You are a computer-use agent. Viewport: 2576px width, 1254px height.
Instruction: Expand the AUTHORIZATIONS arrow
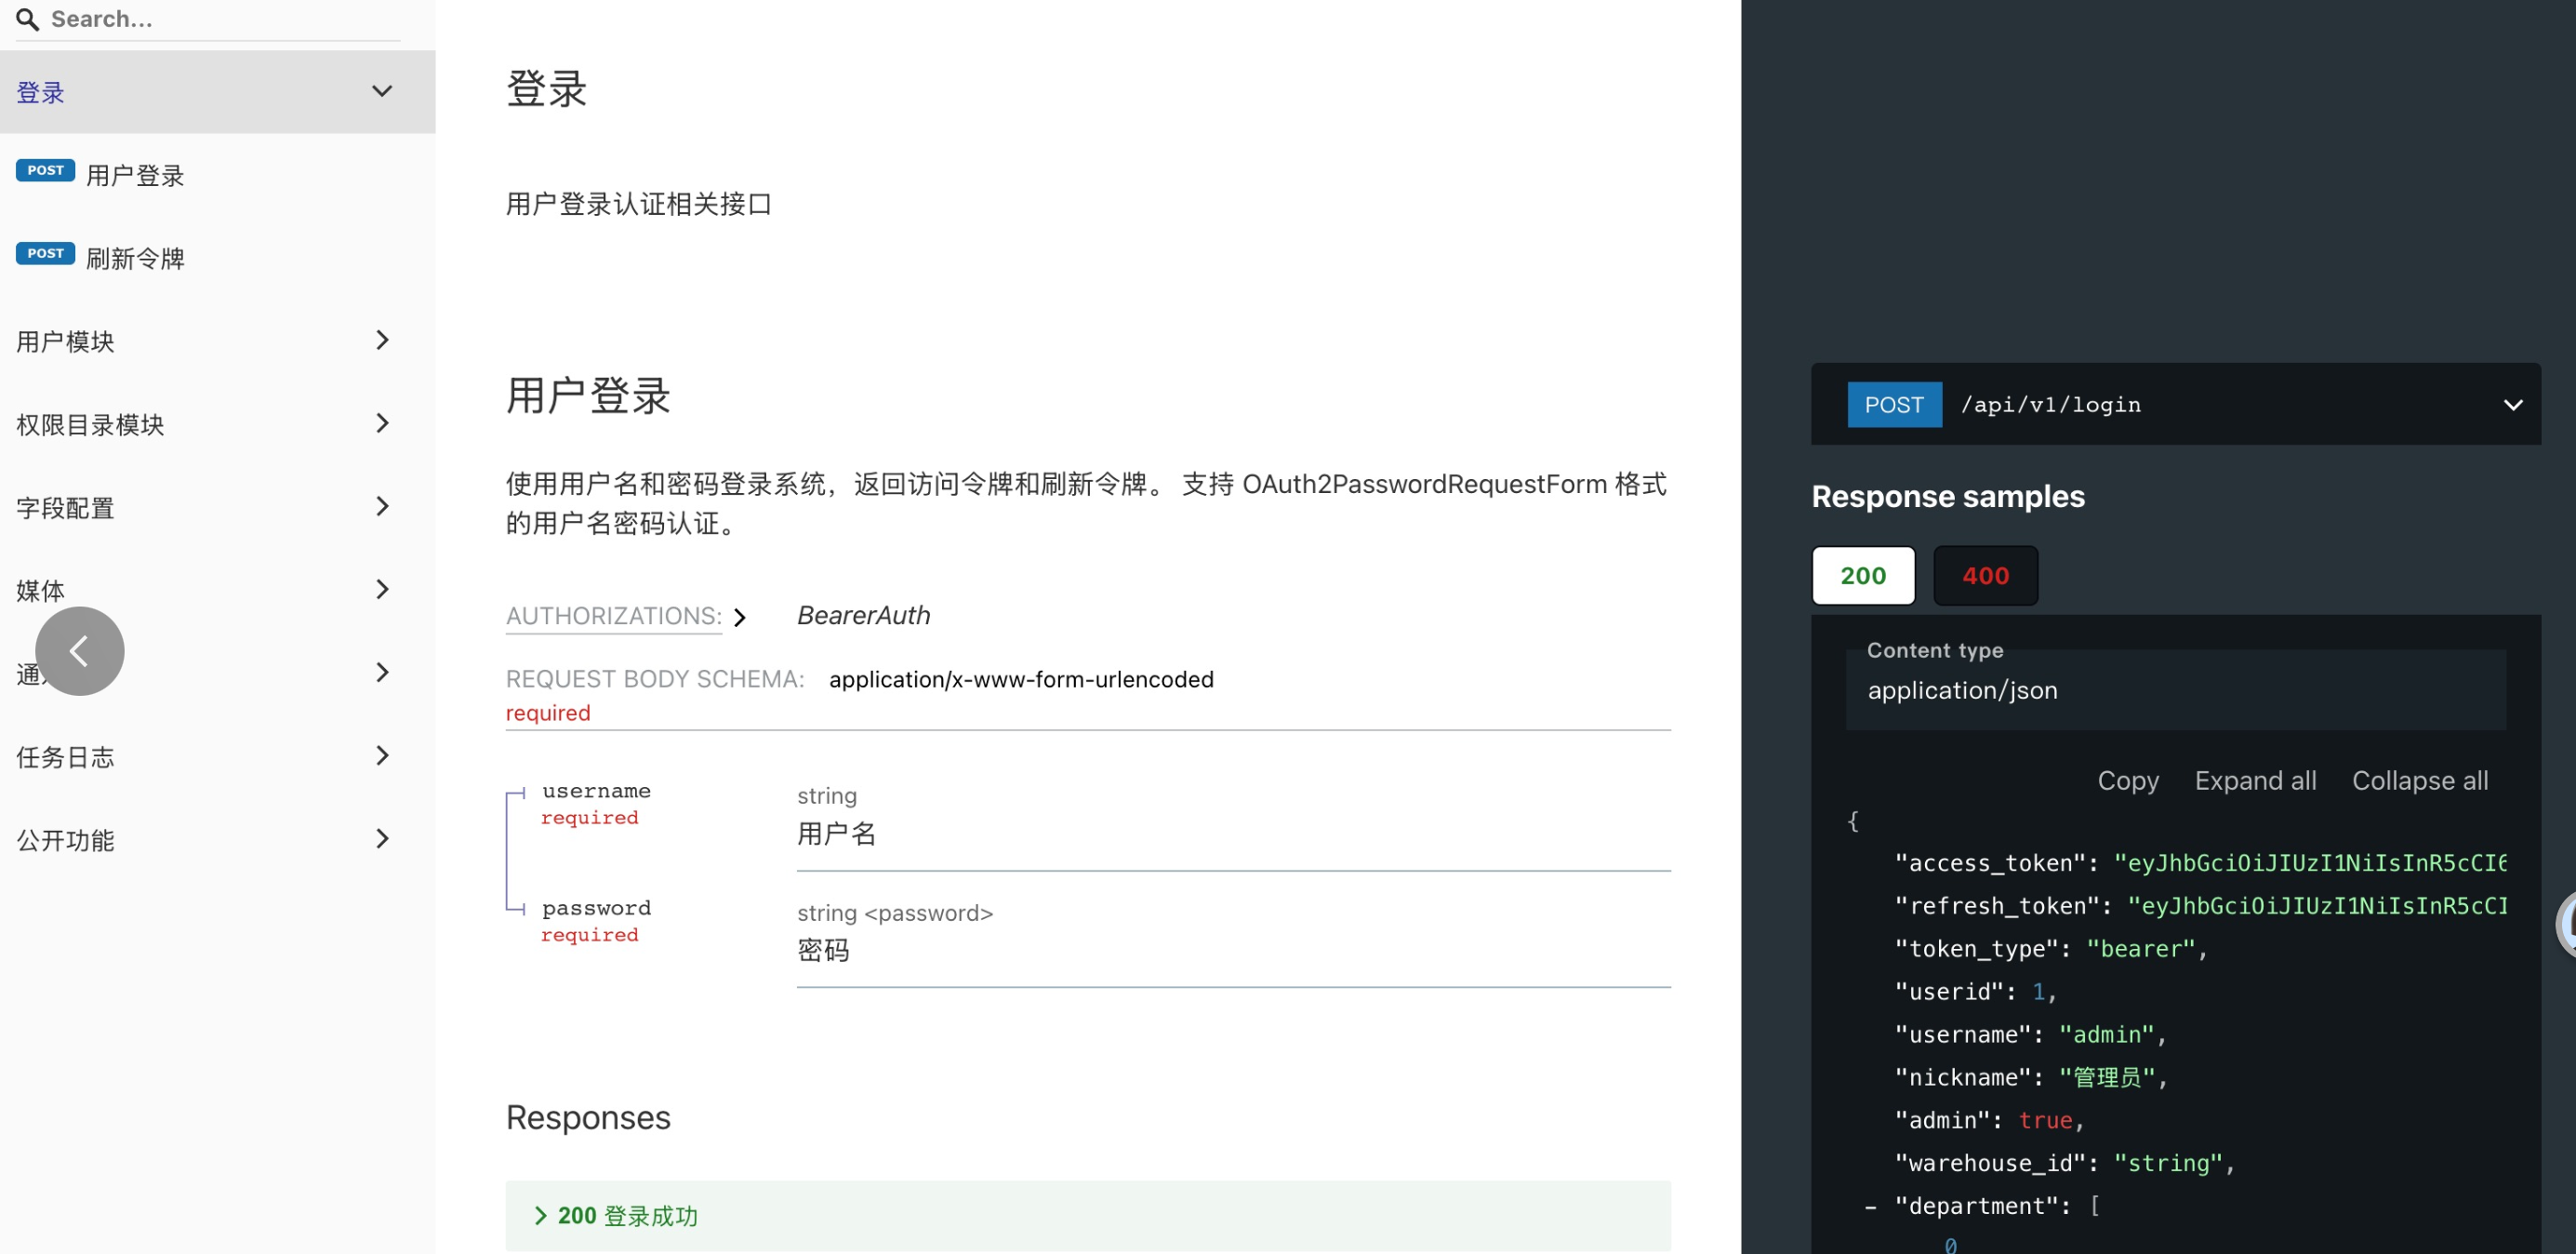tap(739, 618)
